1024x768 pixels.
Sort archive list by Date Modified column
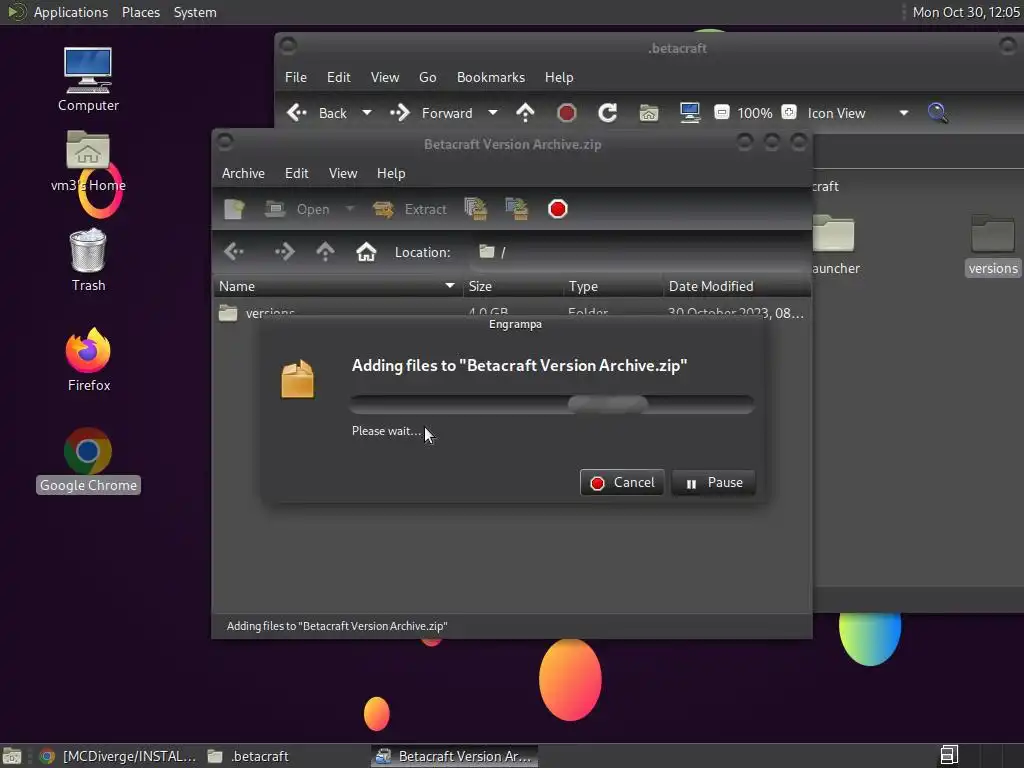click(737, 286)
